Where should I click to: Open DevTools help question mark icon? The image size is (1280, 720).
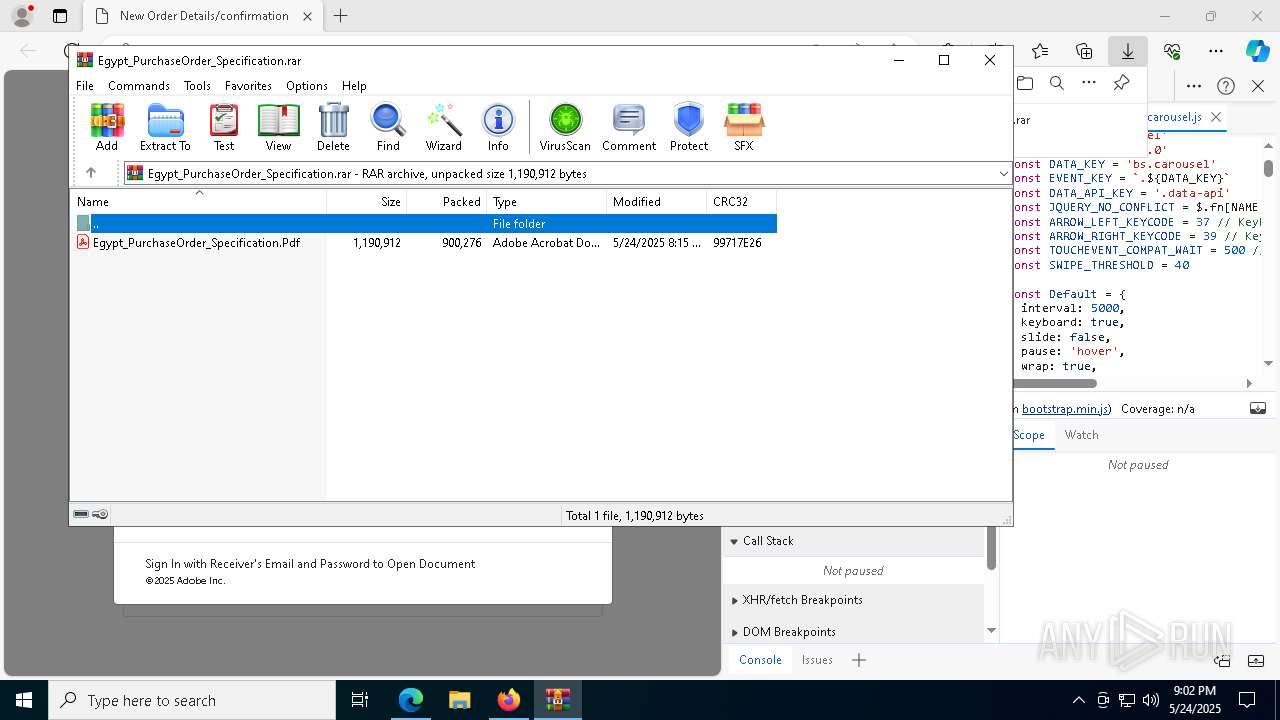click(x=1226, y=86)
